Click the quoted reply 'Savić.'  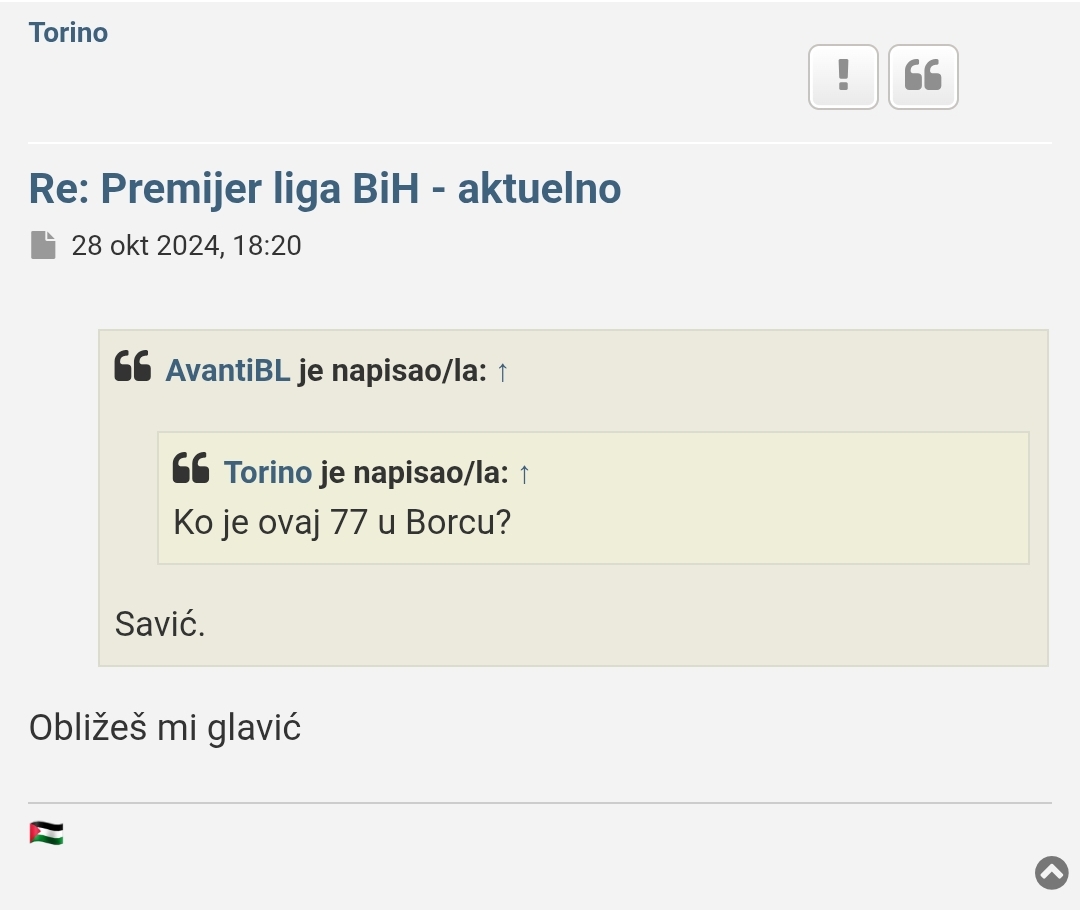[160, 624]
